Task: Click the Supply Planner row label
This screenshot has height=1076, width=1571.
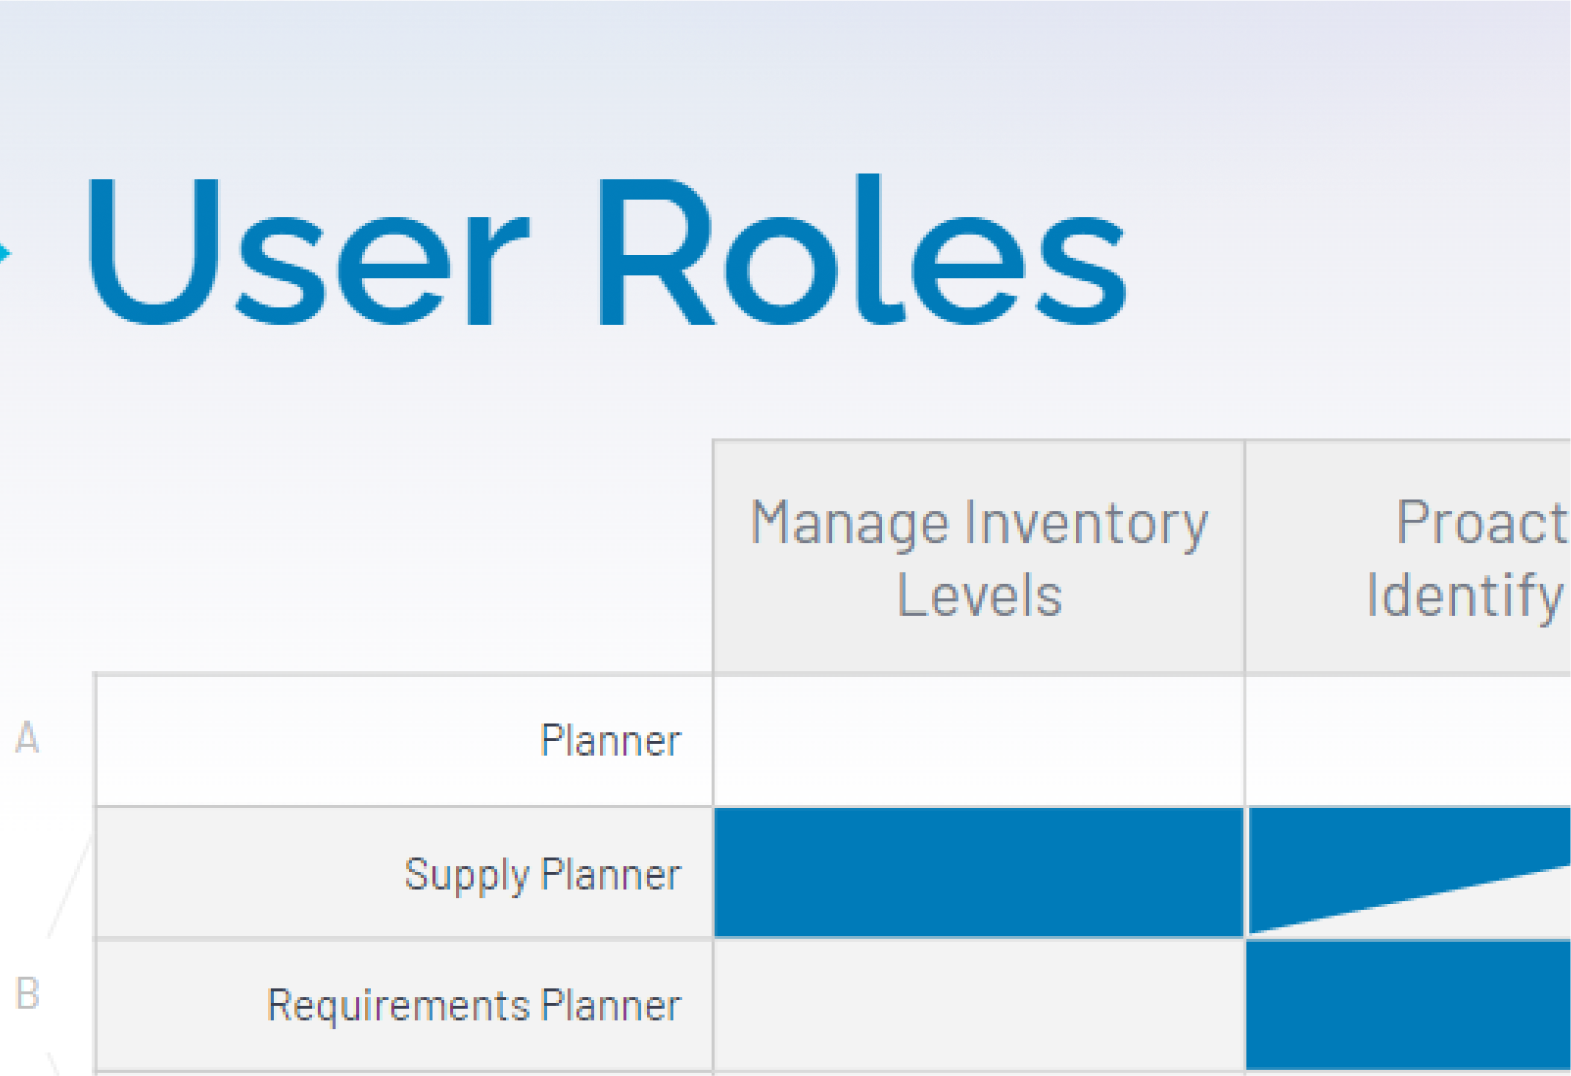Action: 543,875
